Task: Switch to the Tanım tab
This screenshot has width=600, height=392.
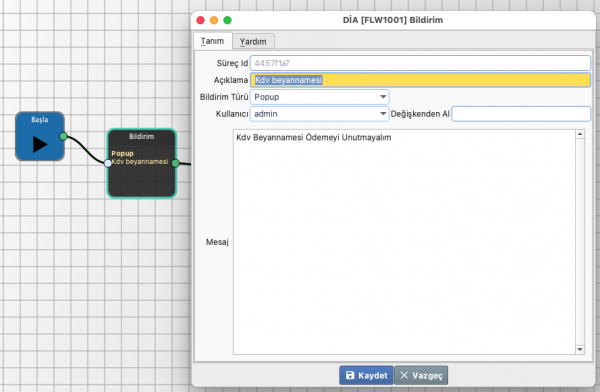Action: [213, 41]
